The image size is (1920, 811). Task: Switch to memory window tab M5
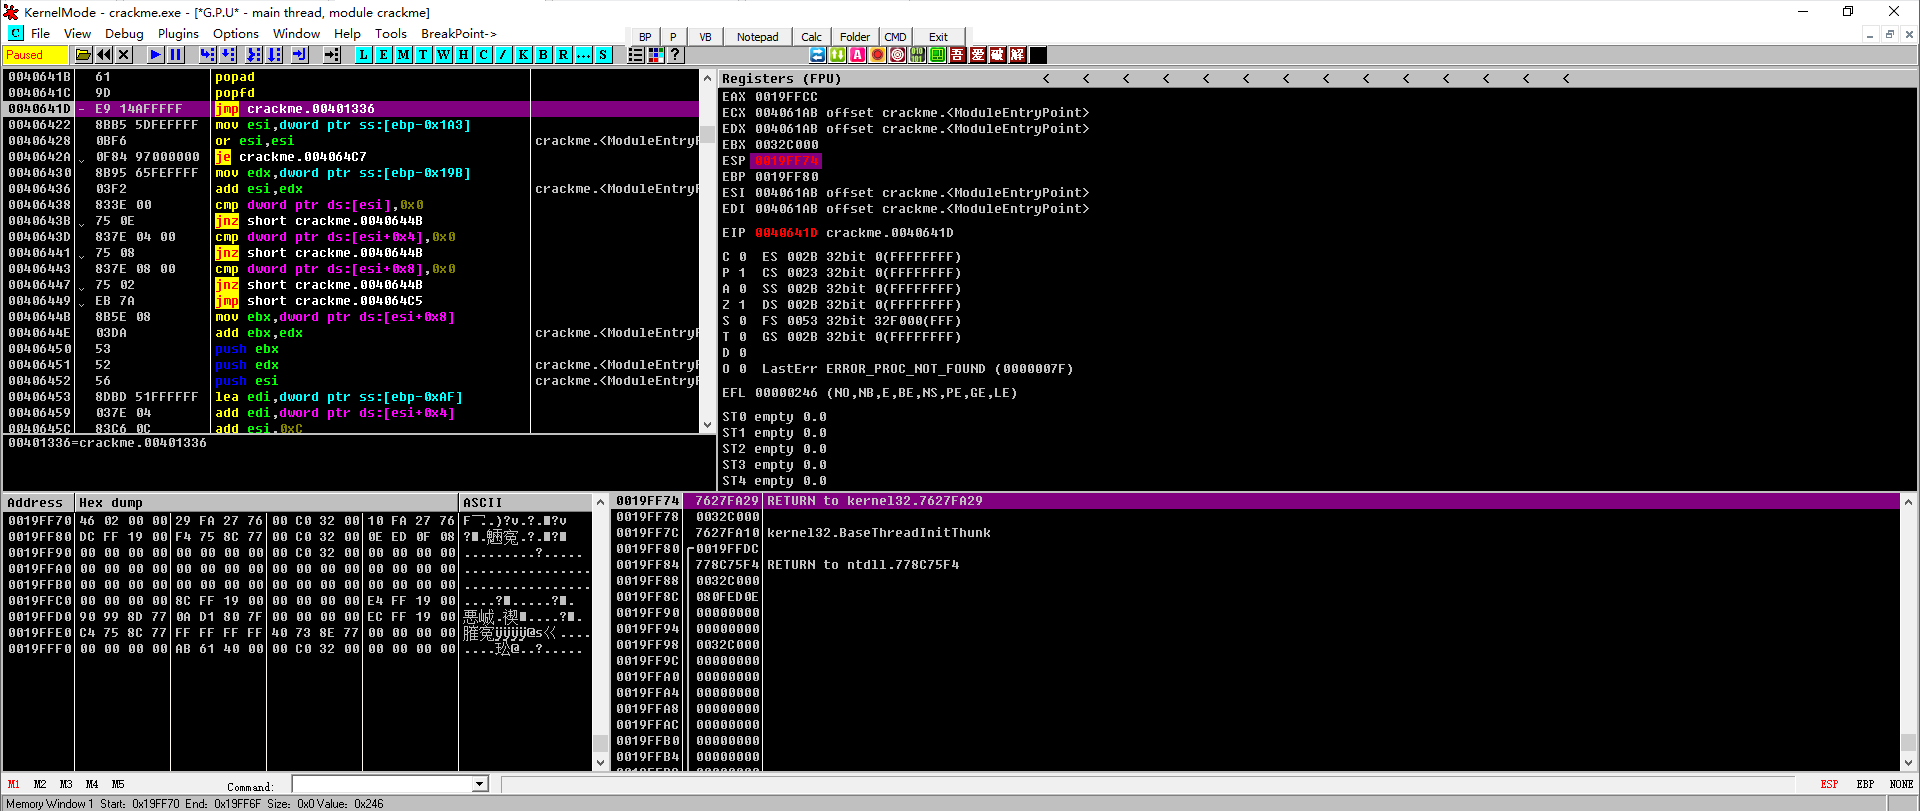pos(118,785)
